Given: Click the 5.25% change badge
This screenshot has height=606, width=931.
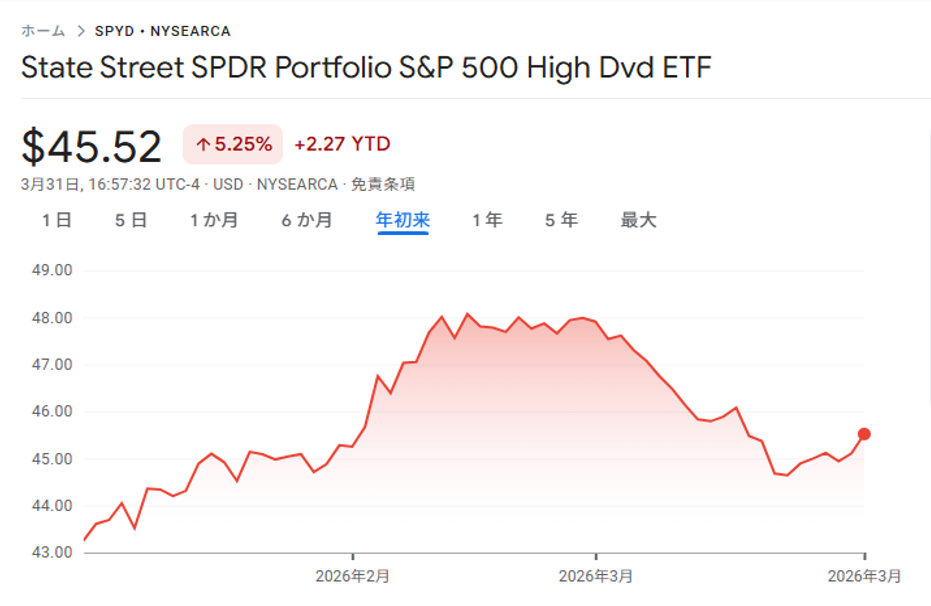Looking at the screenshot, I should point(233,145).
